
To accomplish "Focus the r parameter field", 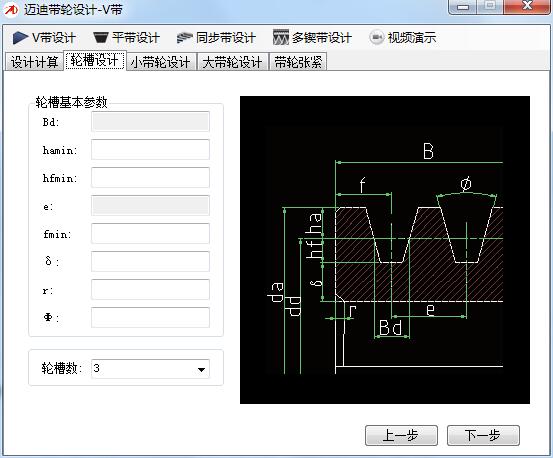I will pyautogui.click(x=150, y=289).
